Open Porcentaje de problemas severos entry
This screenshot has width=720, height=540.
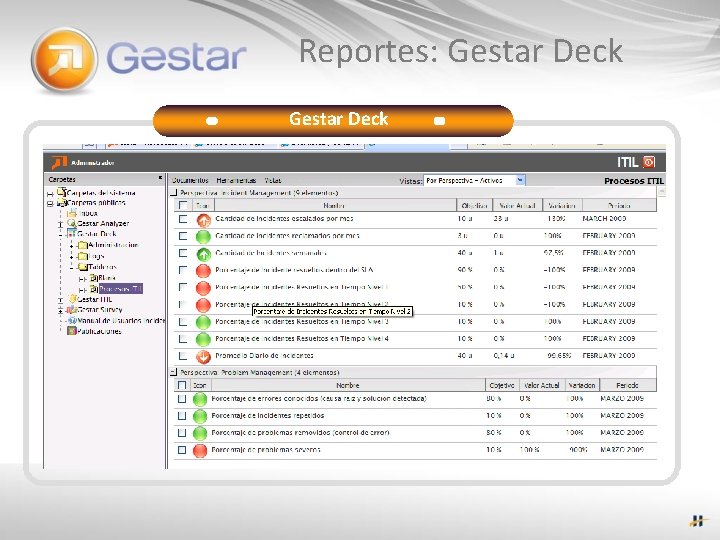click(x=265, y=450)
